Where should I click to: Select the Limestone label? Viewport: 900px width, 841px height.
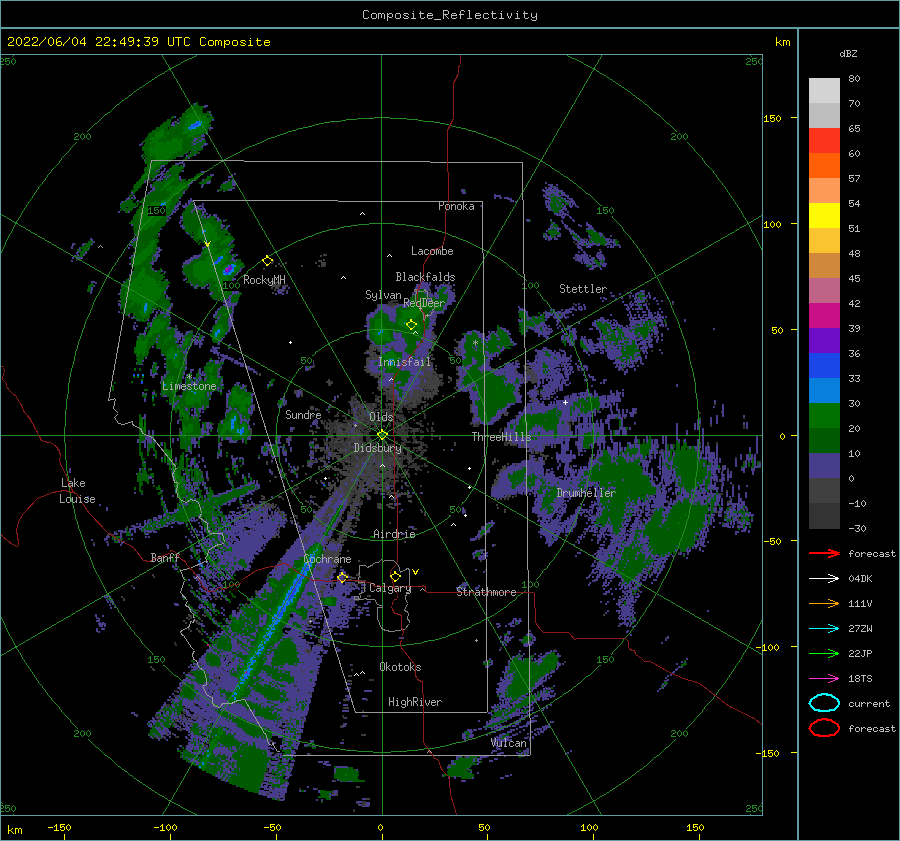[x=189, y=386]
